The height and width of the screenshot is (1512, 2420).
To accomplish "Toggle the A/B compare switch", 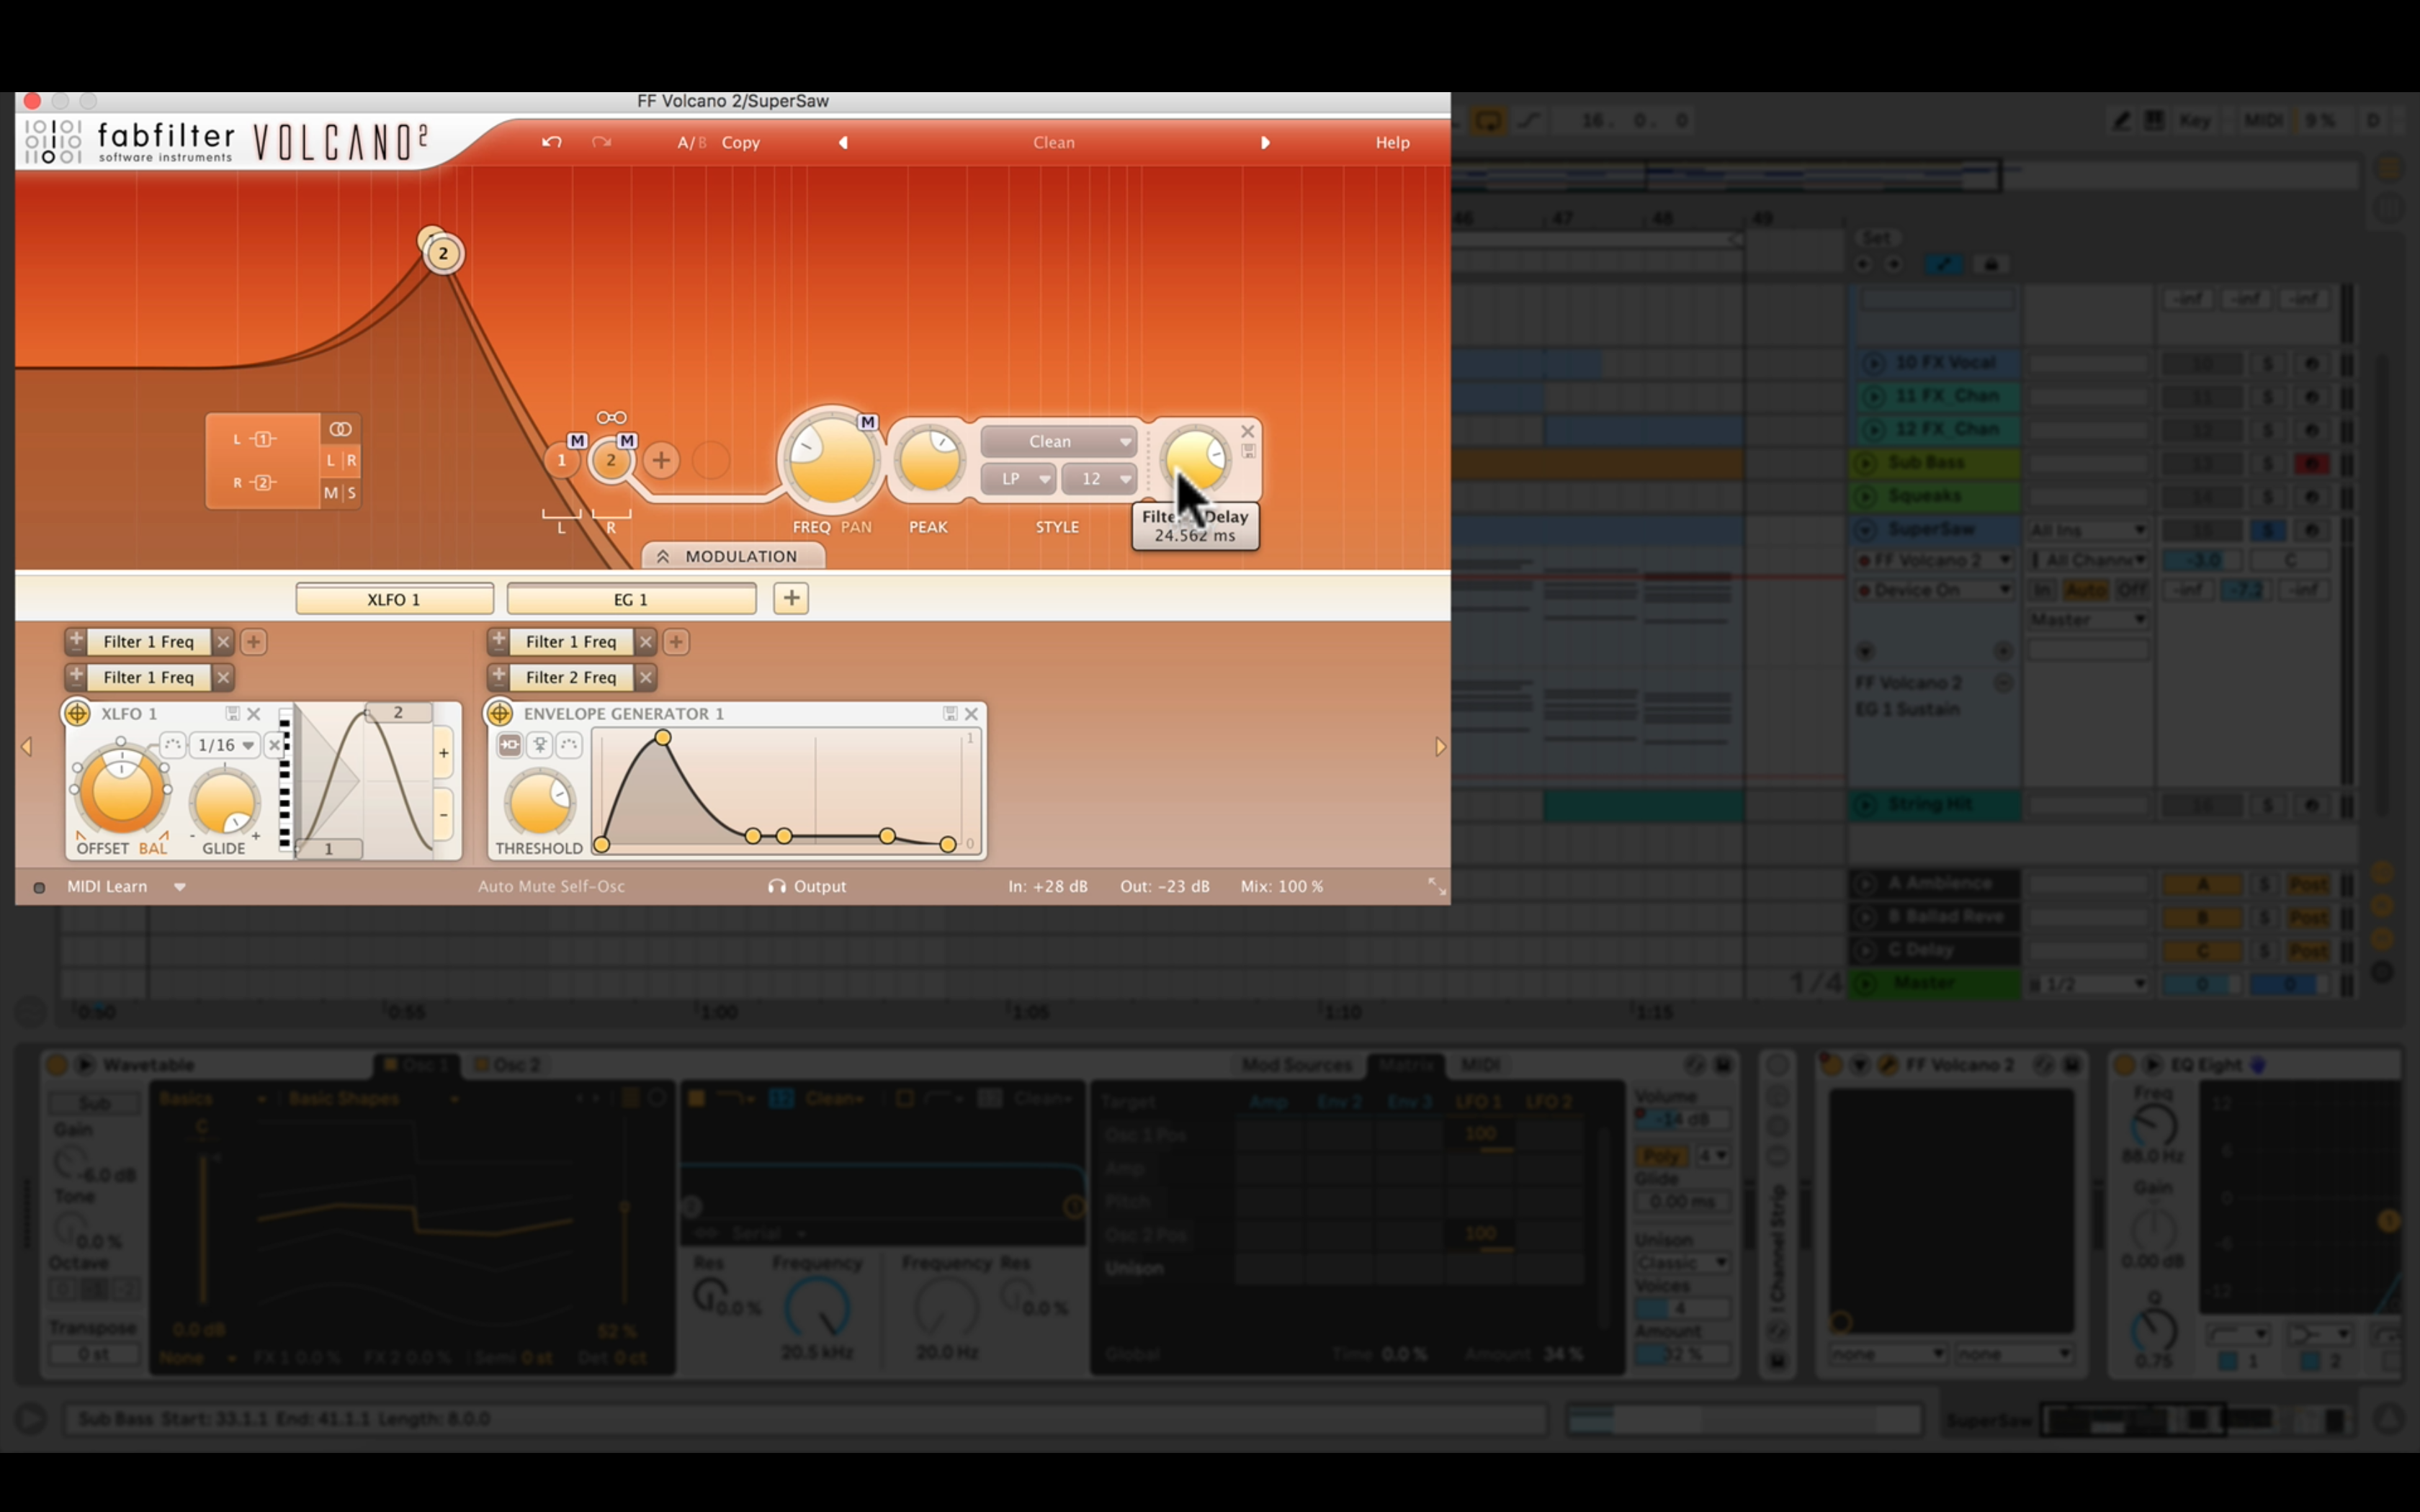I will [x=691, y=143].
